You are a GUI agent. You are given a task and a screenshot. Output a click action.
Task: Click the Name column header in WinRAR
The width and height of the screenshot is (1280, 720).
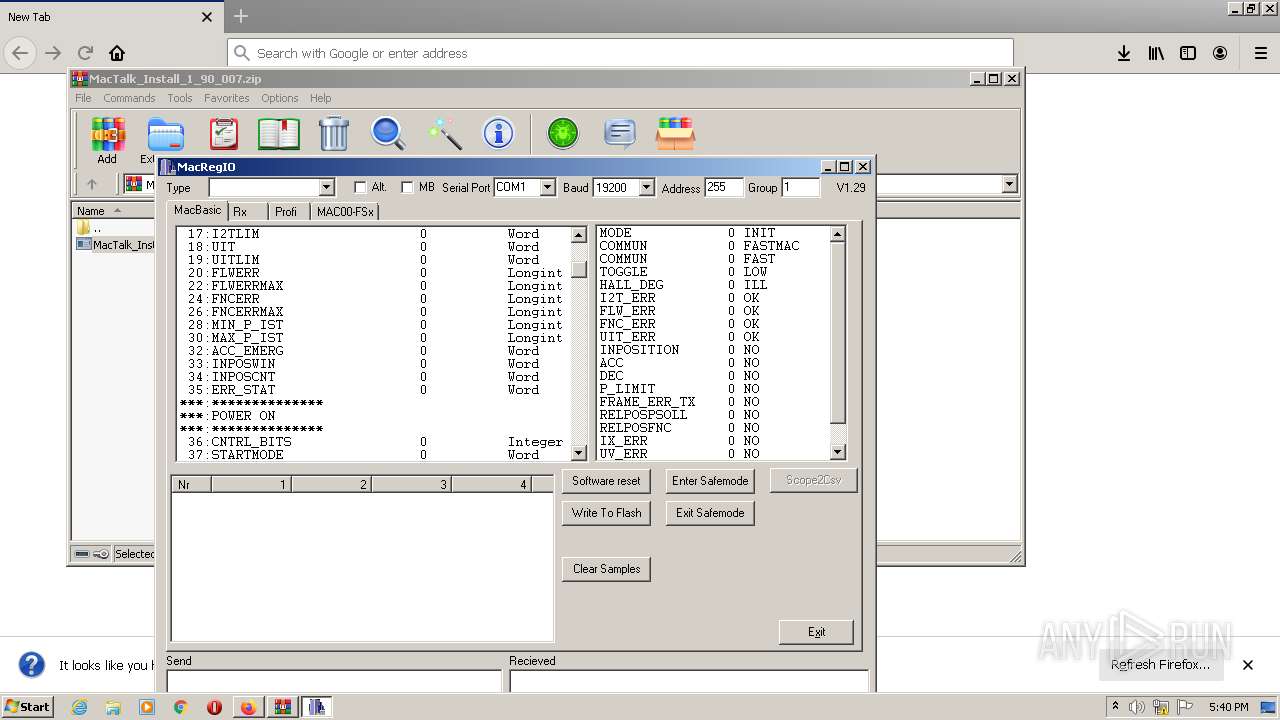pyautogui.click(x=113, y=211)
